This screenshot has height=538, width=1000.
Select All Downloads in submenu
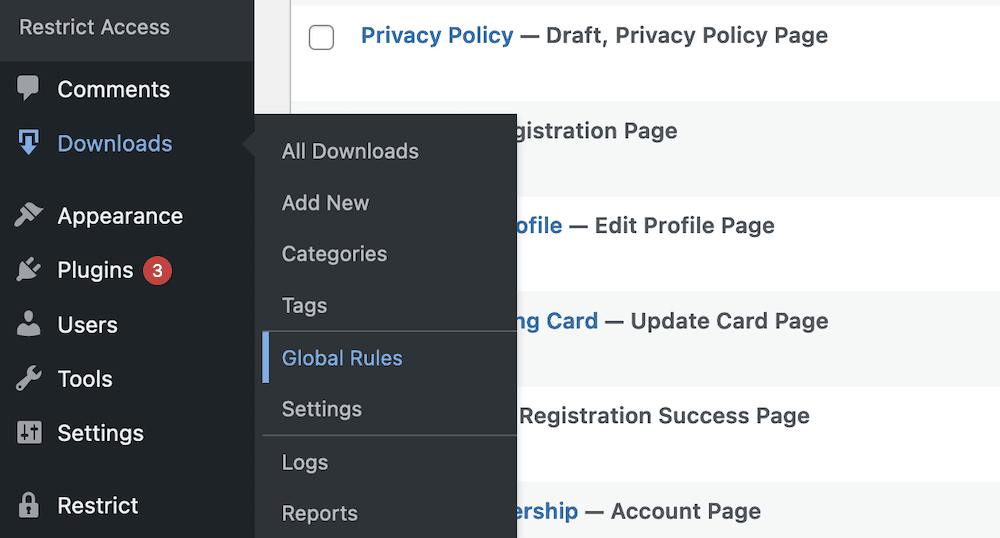(350, 151)
